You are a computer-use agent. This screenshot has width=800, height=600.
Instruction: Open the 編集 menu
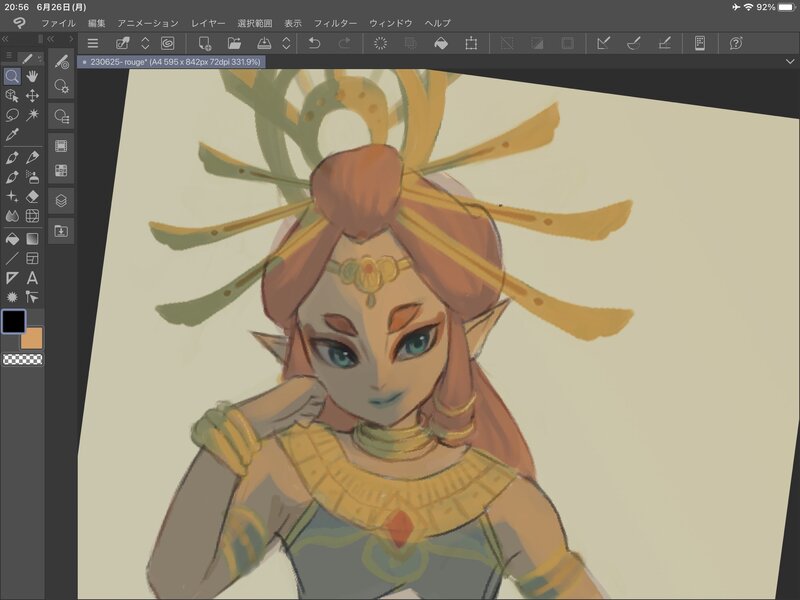[x=96, y=23]
